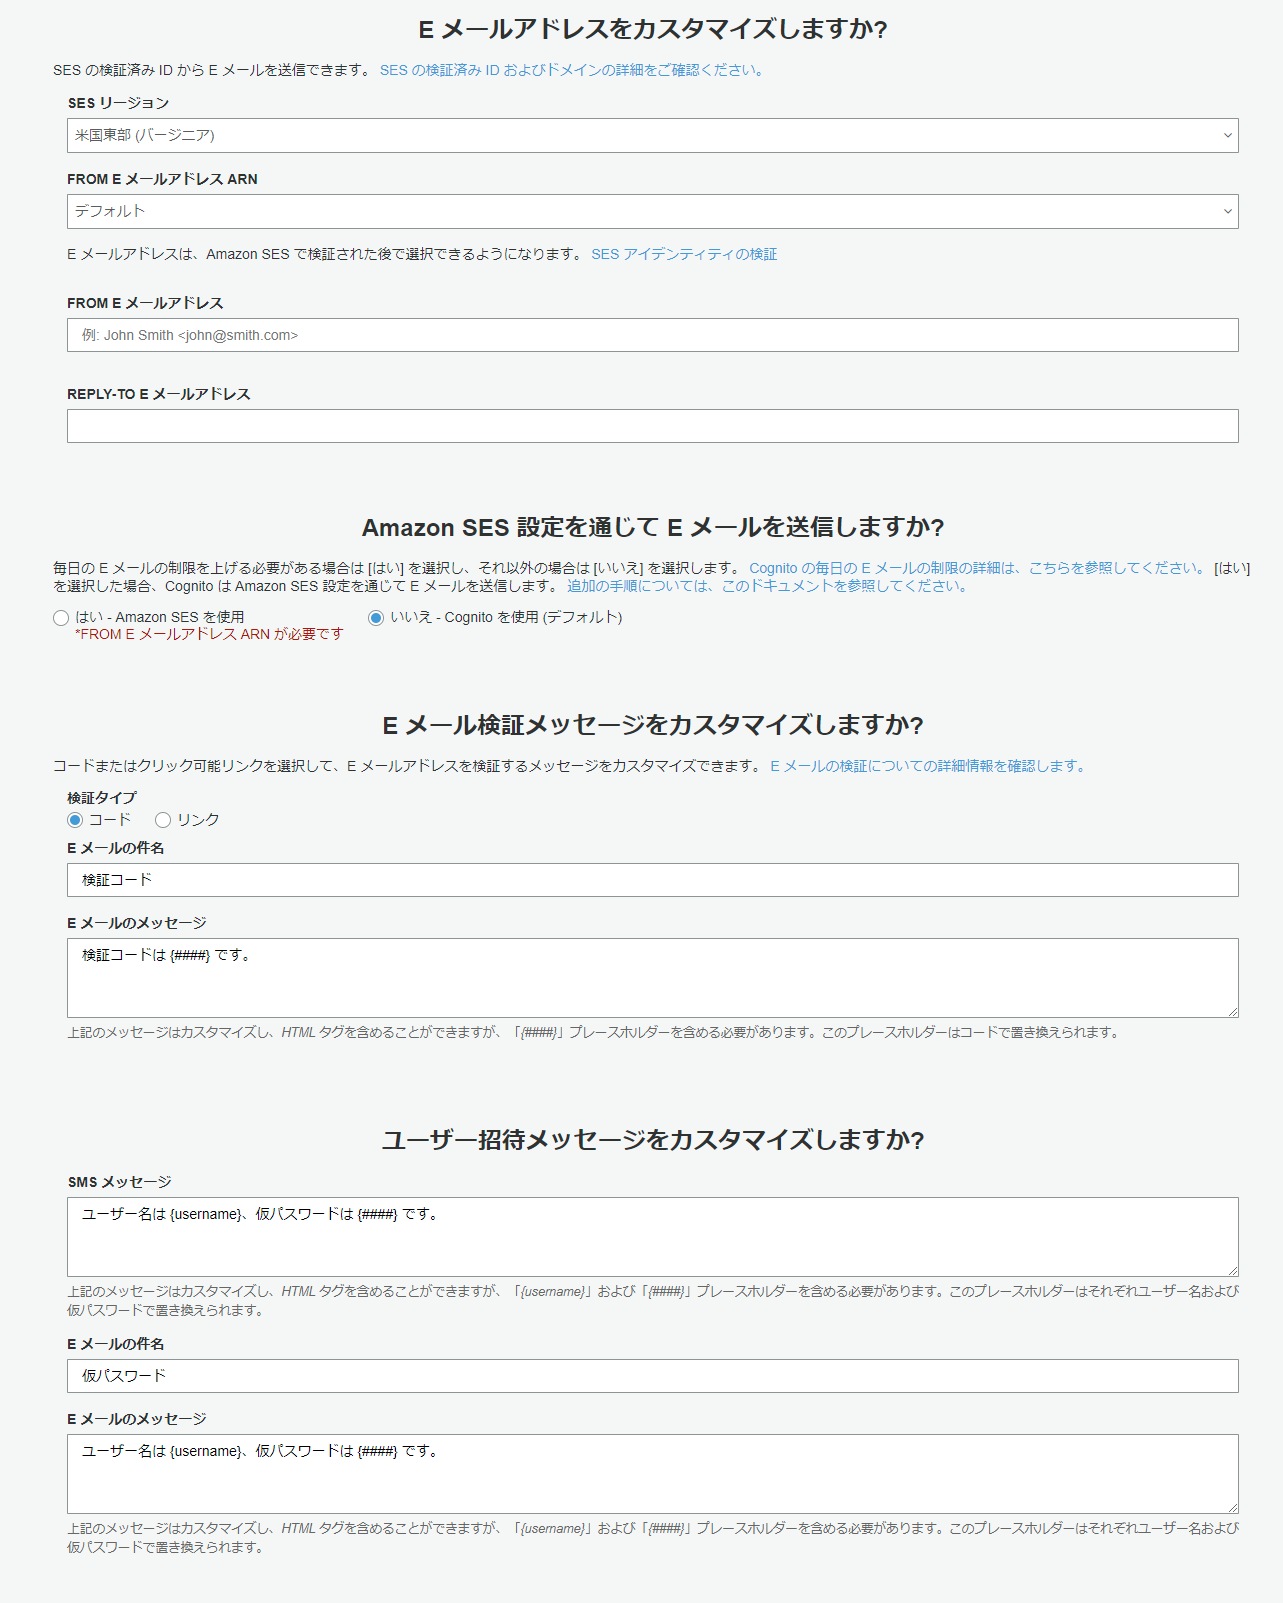The image size is (1283, 1603).
Task: Edit the email subject field containing '検証コード'
Action: click(652, 880)
